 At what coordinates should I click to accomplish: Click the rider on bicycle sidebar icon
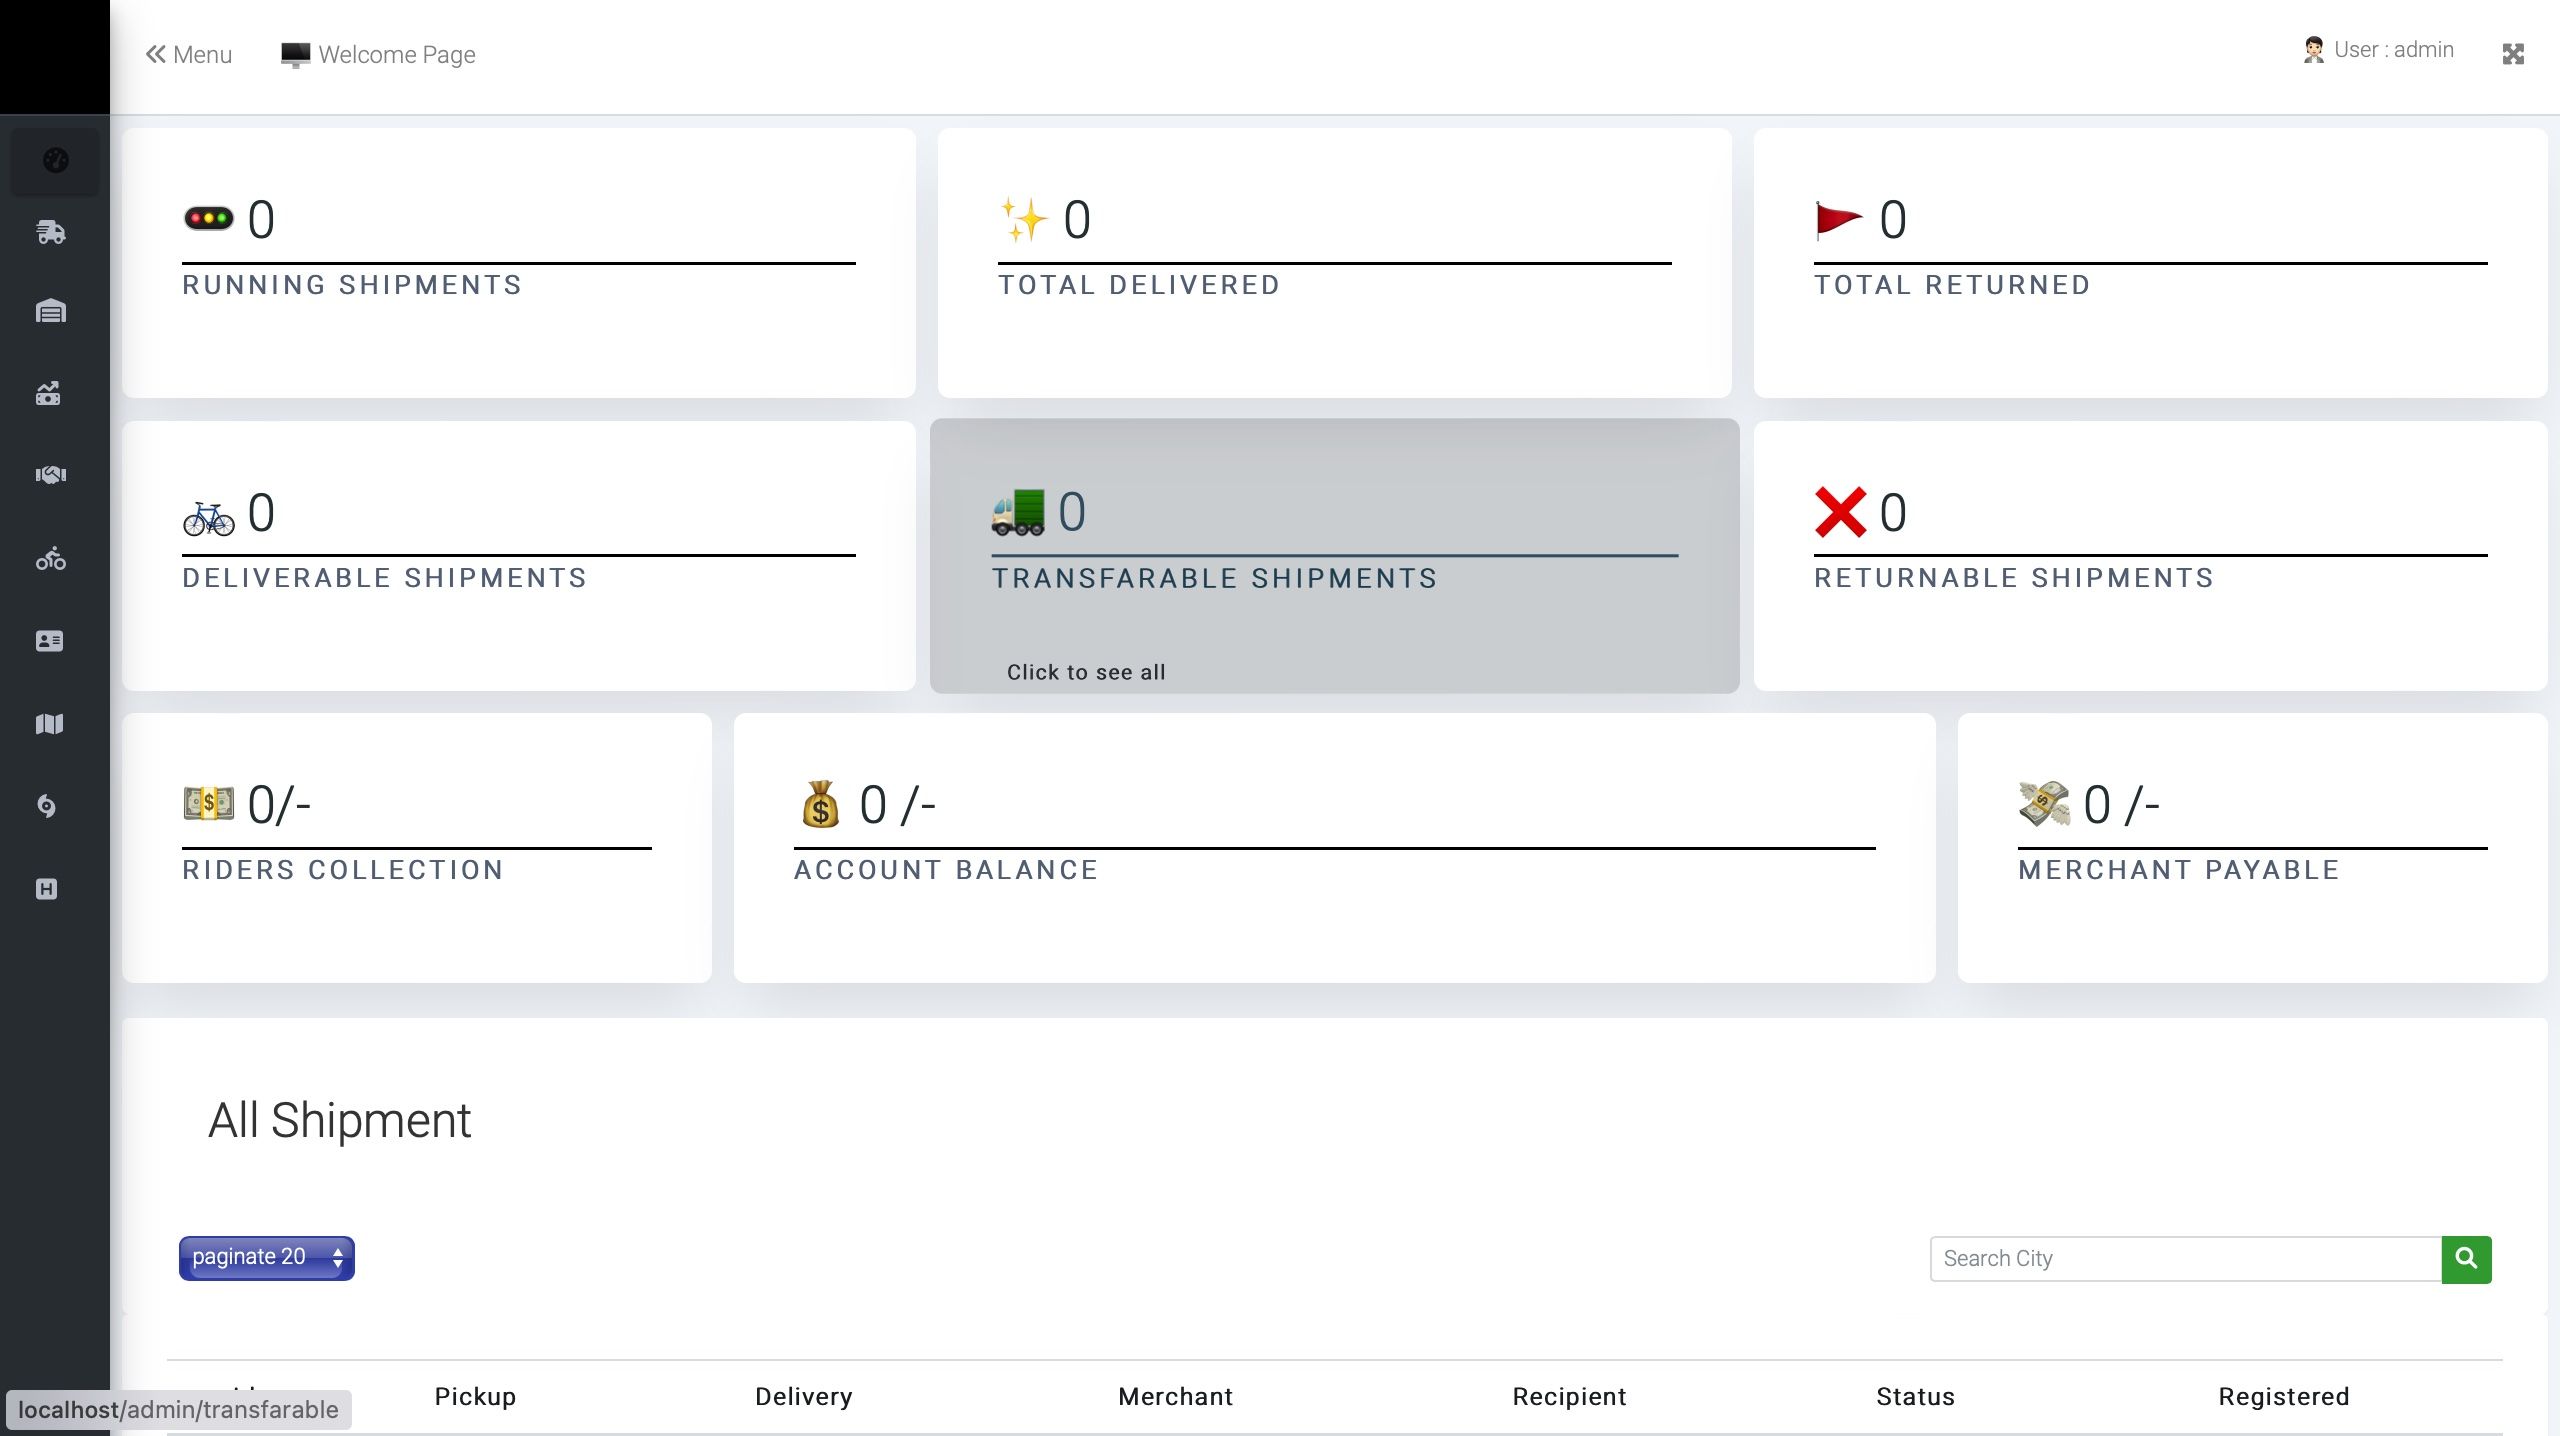pos(51,559)
